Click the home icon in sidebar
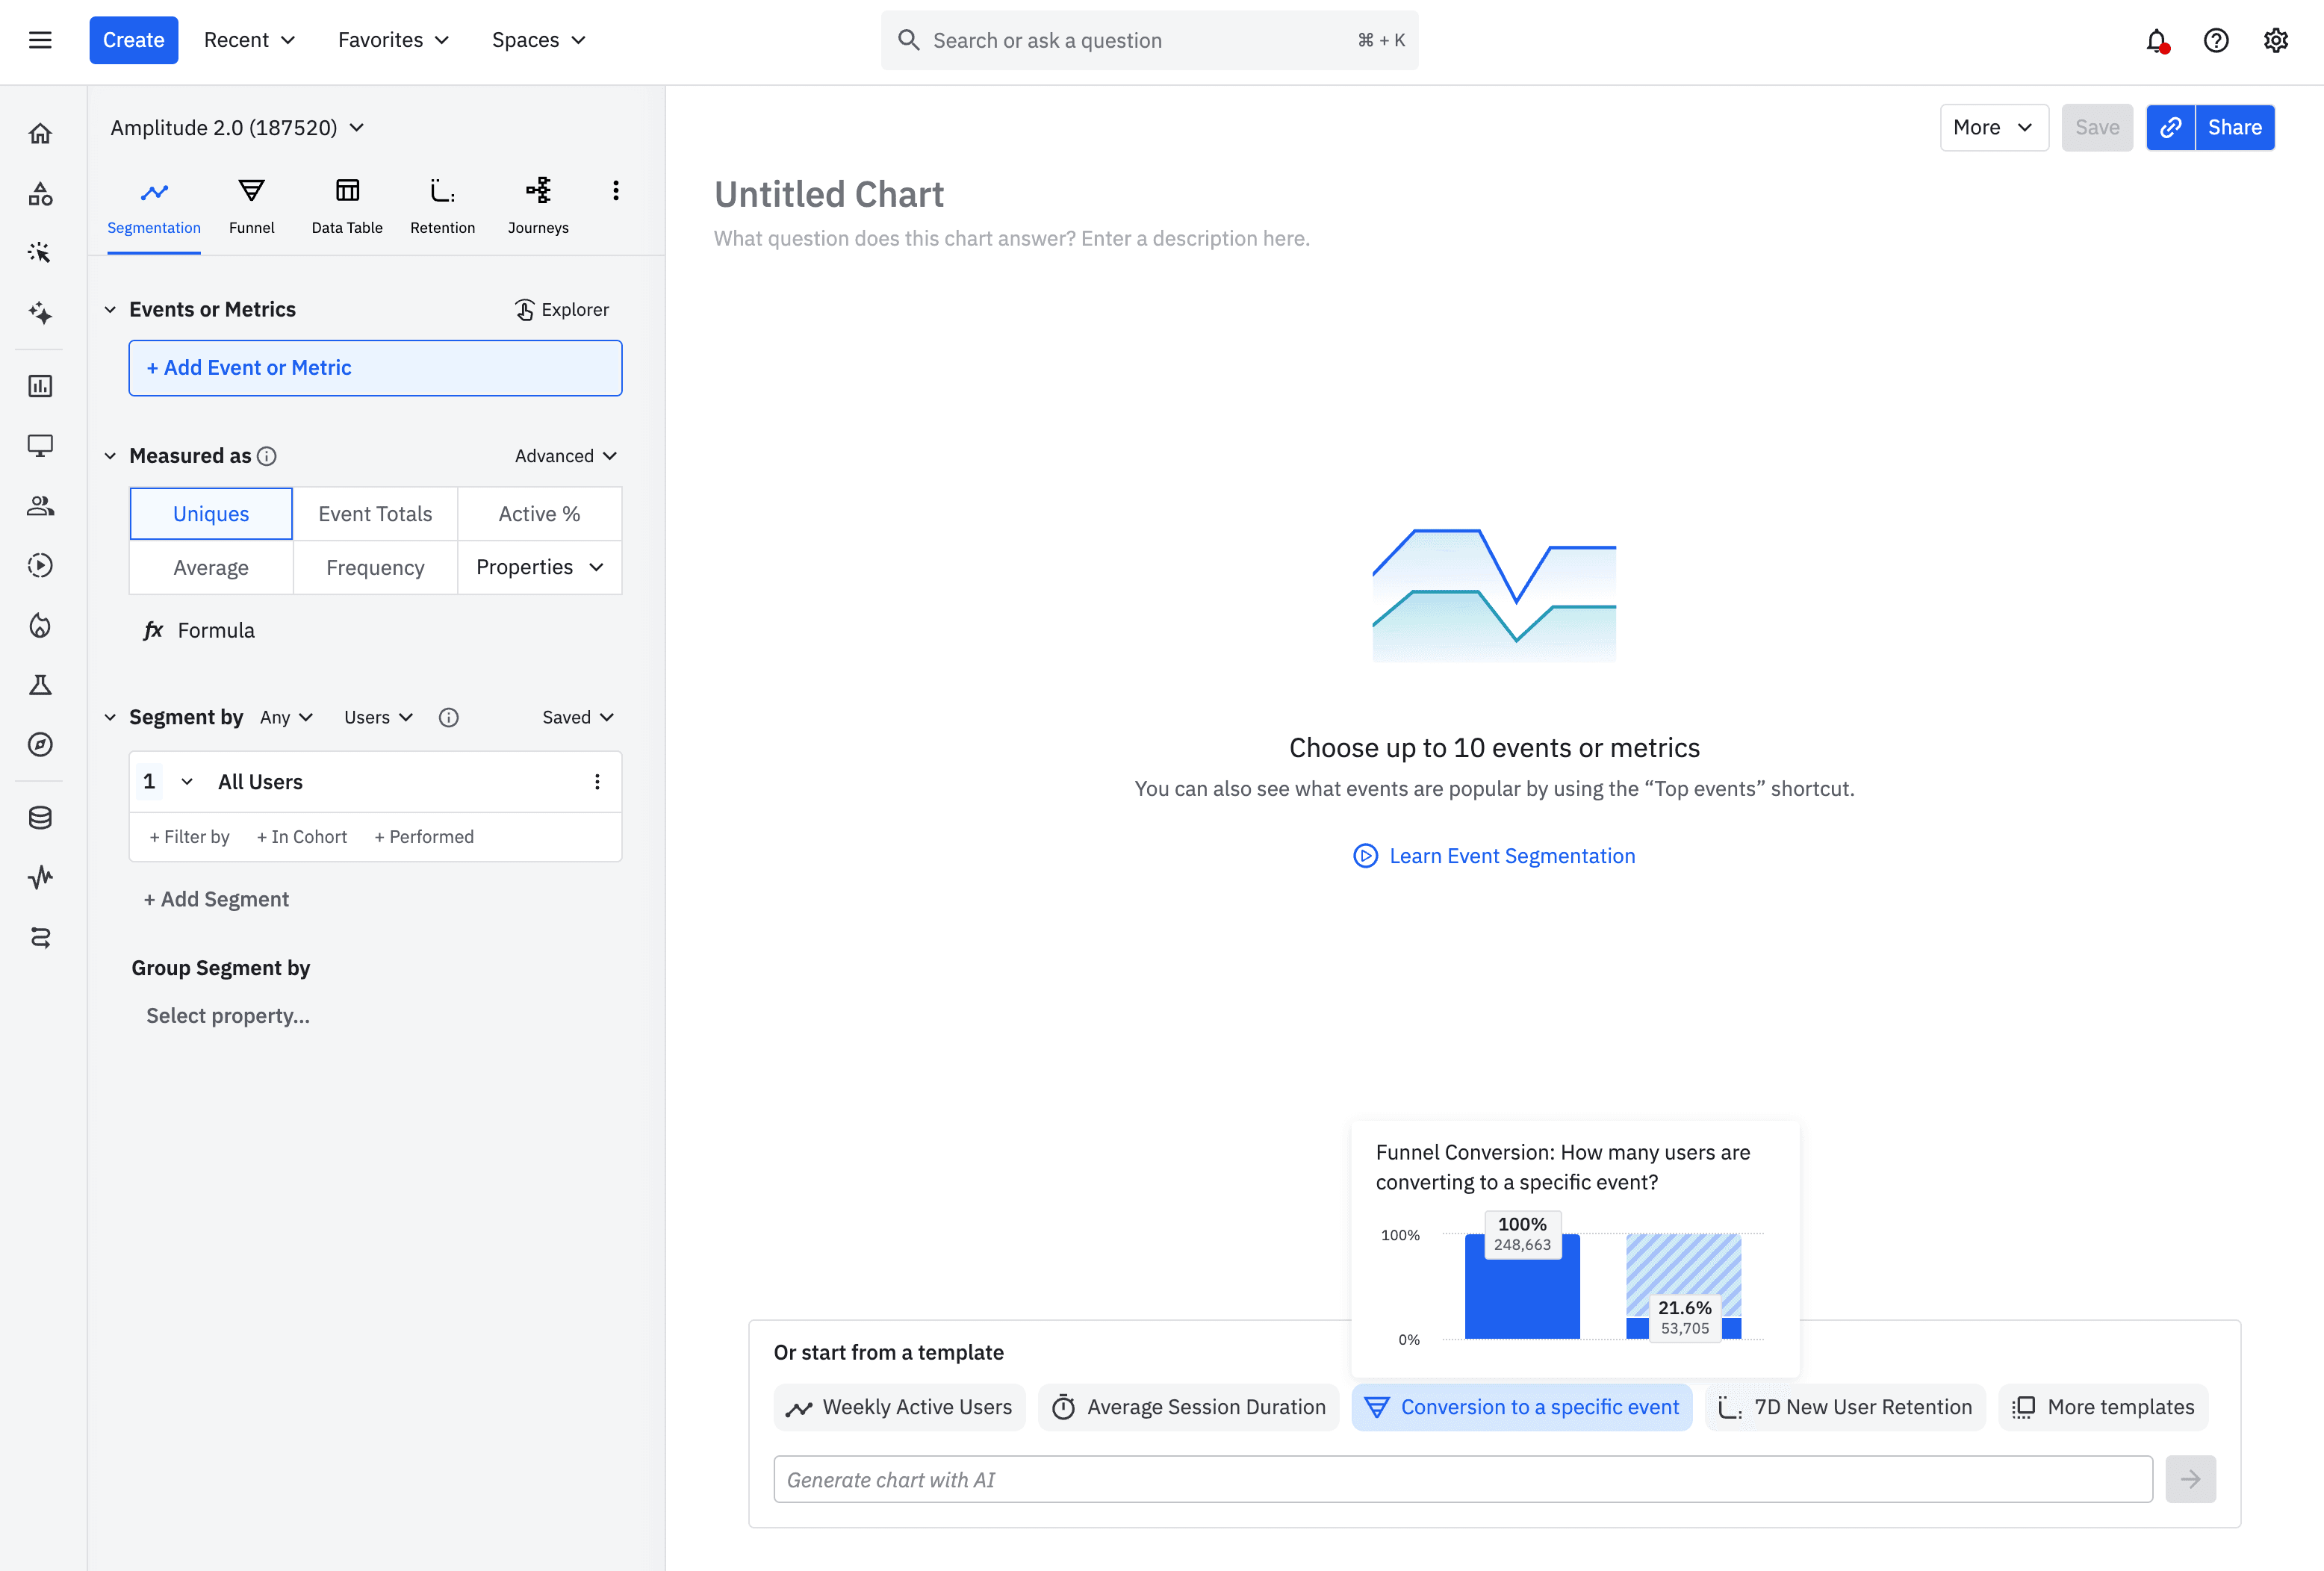The image size is (2324, 1571). click(x=40, y=133)
